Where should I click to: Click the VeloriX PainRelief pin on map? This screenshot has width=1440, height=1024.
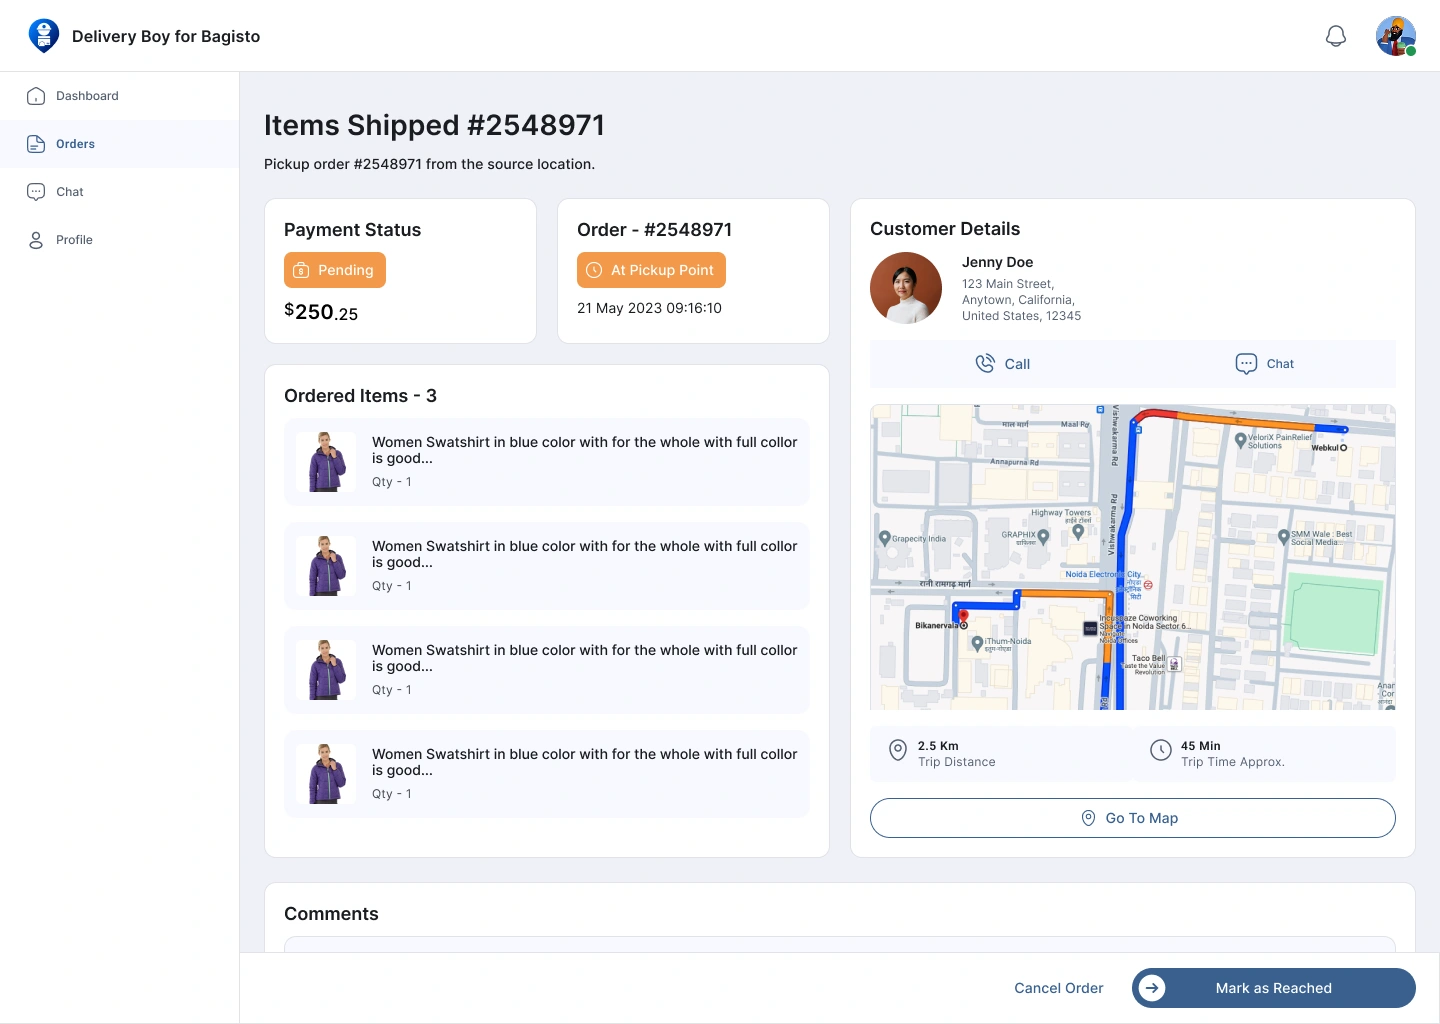coord(1240,439)
